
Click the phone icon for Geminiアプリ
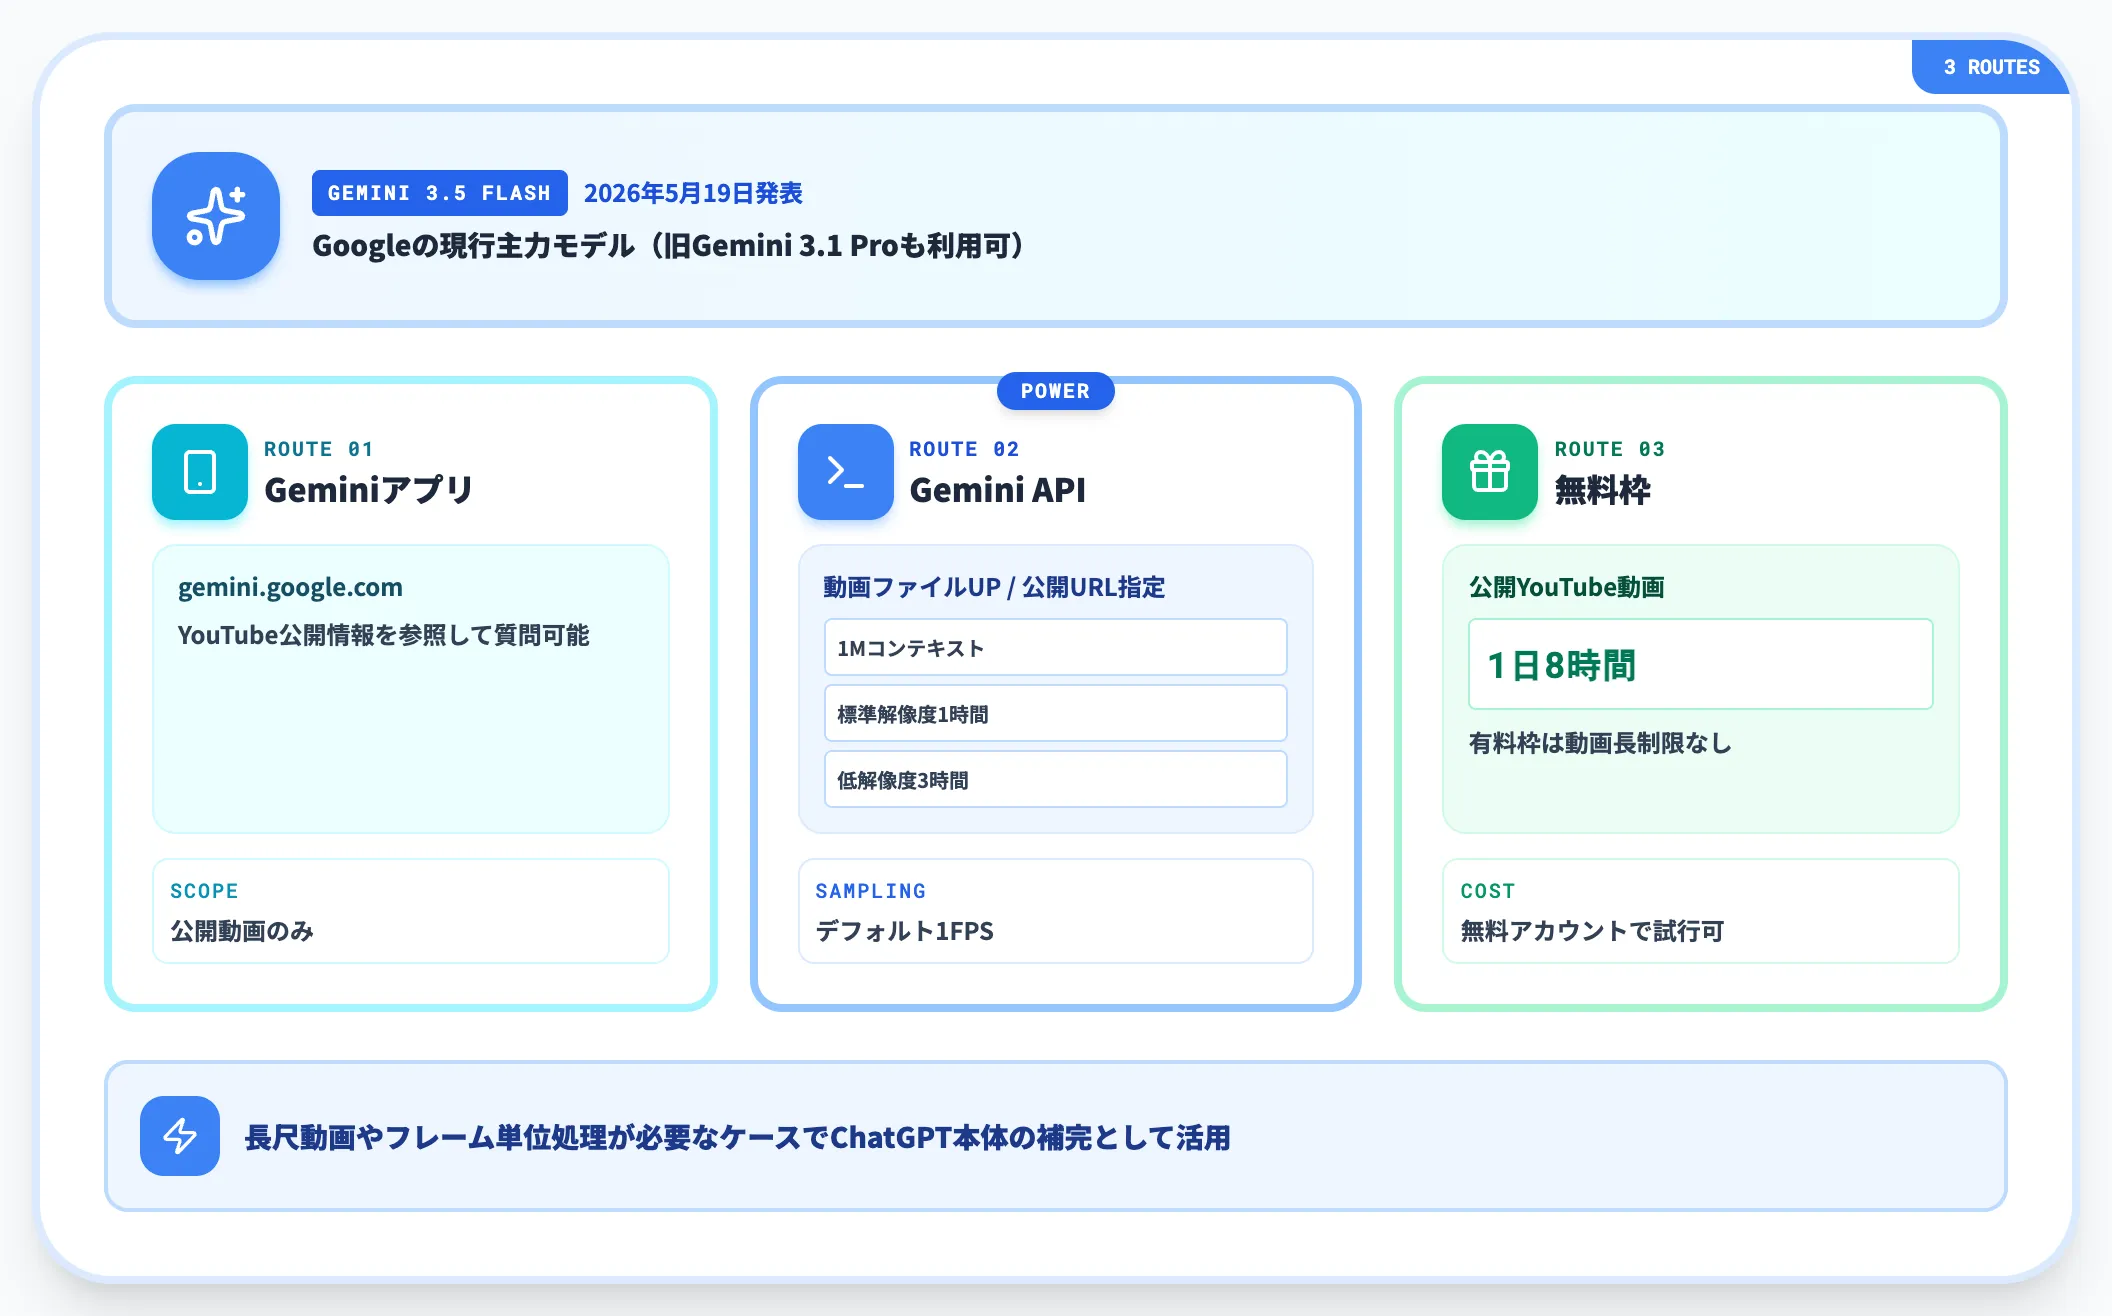tap(200, 472)
